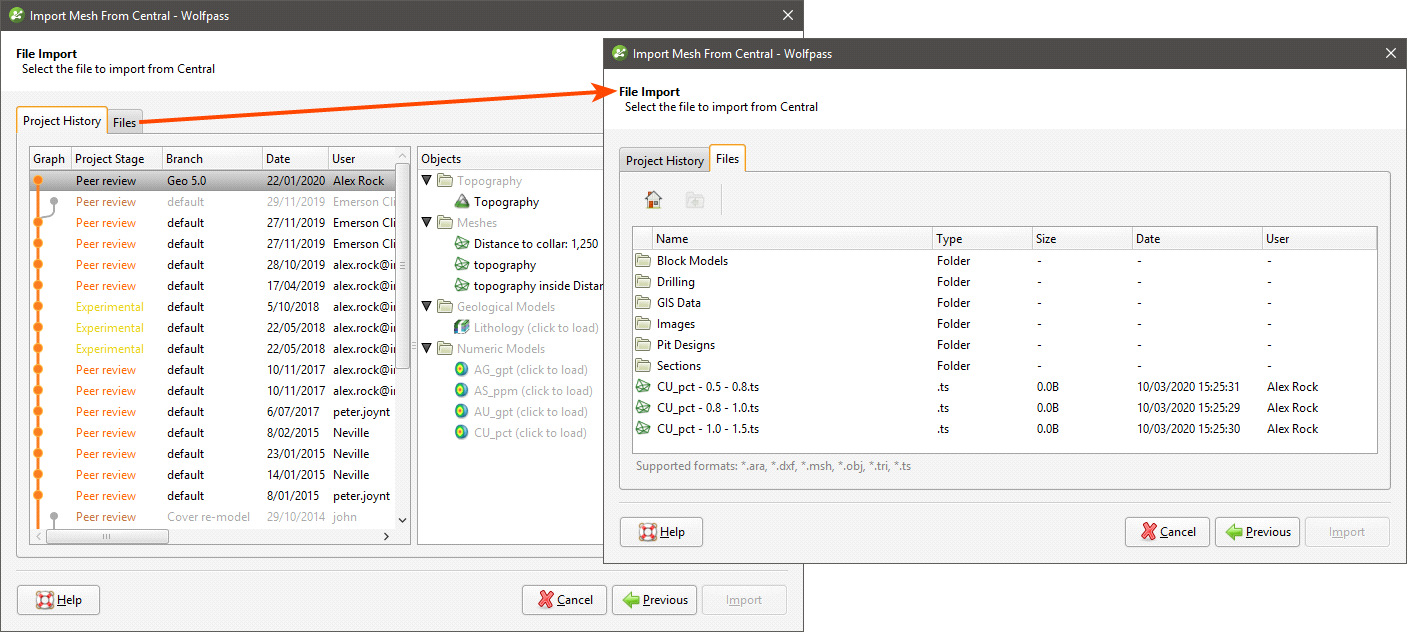Screen dimensions: 1417x632
Task: Click the Cancel button
Action: tap(1167, 531)
